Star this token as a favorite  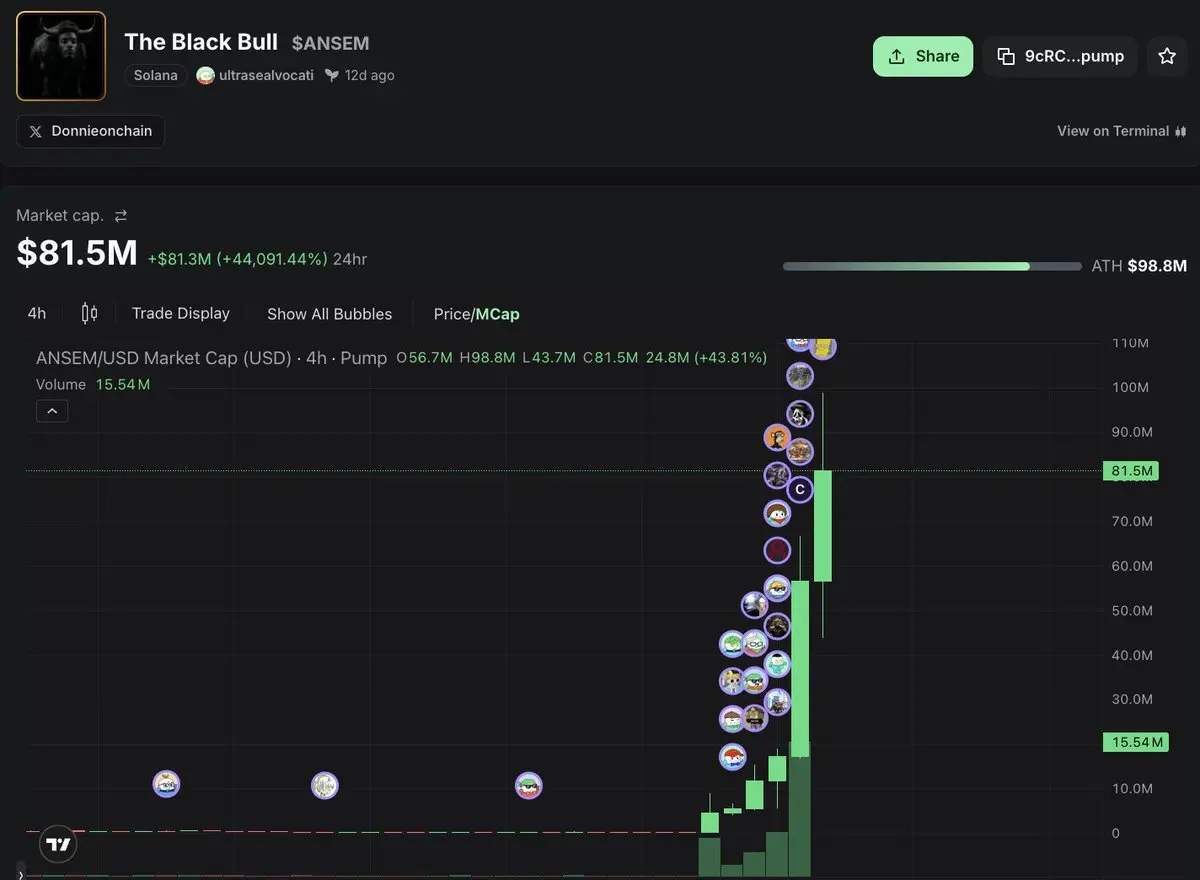point(1167,56)
